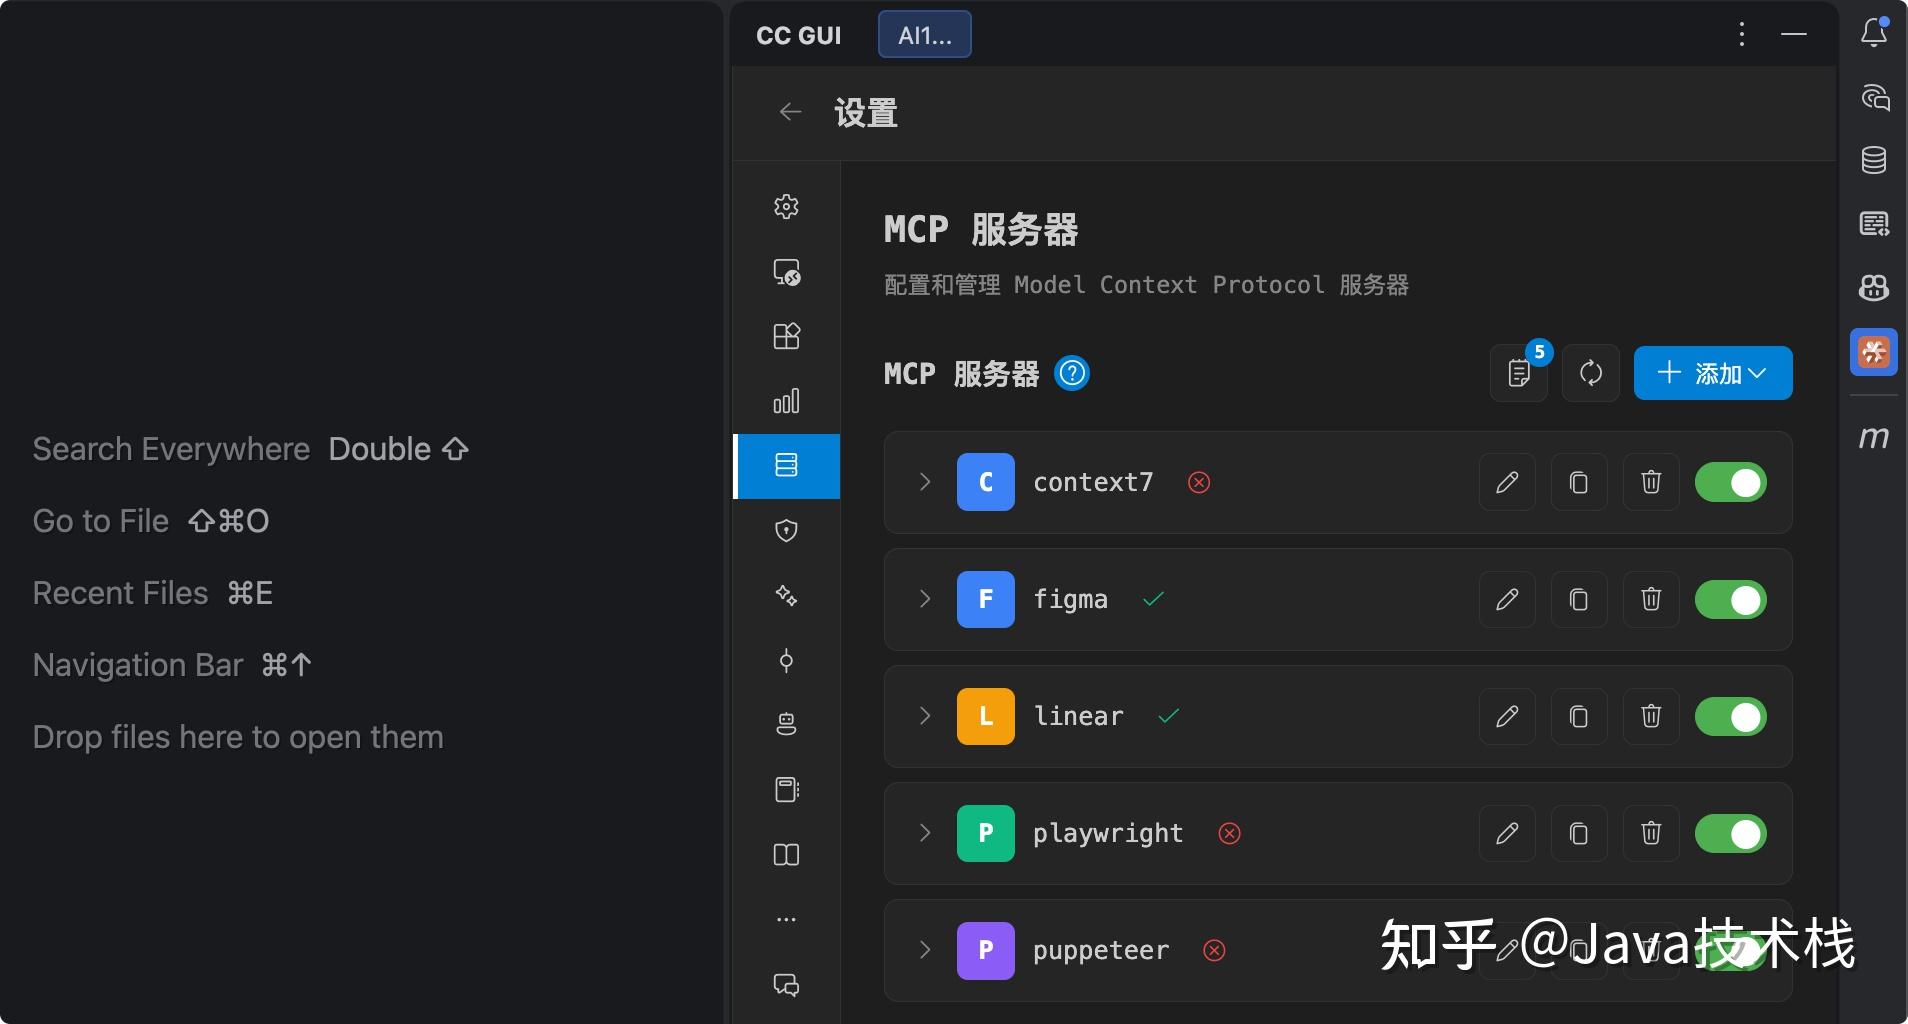Switch to the AI1... tab

925,35
